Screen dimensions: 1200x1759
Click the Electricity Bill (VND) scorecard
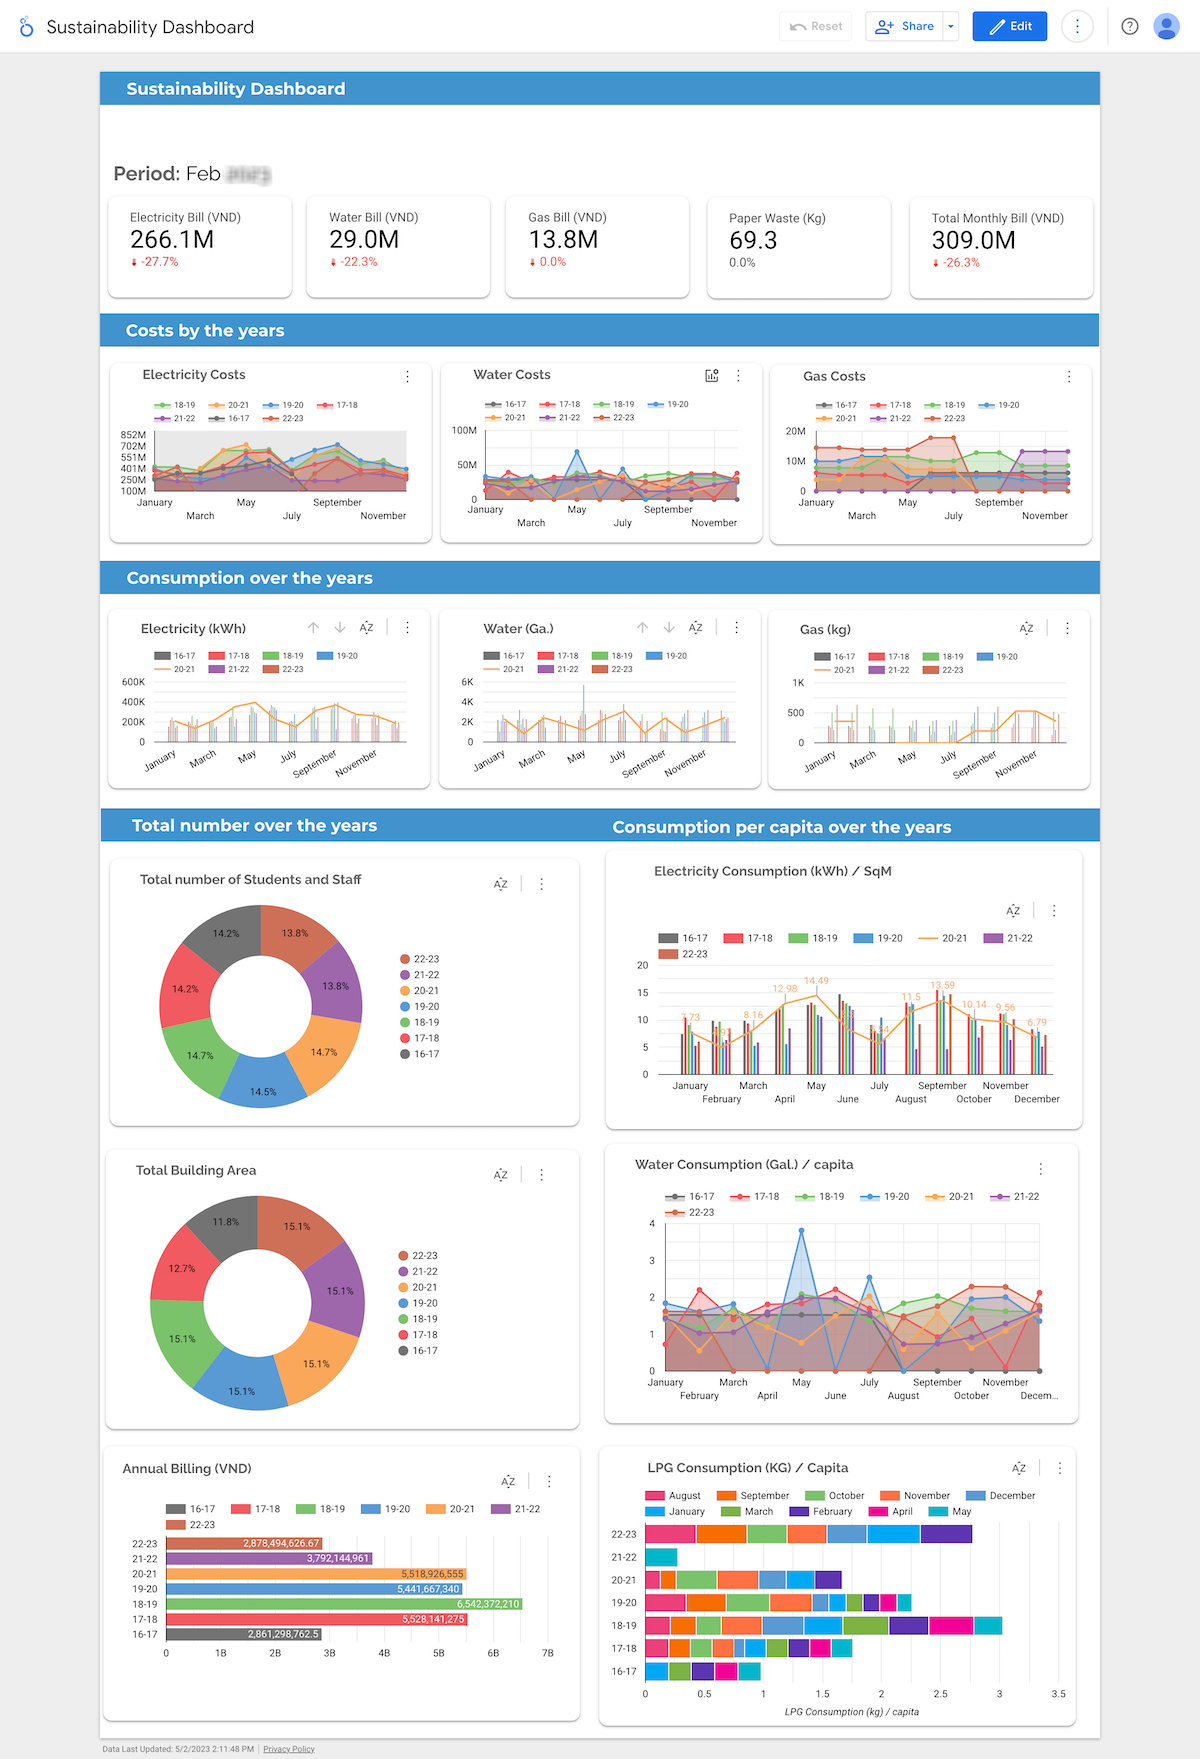pyautogui.click(x=200, y=246)
